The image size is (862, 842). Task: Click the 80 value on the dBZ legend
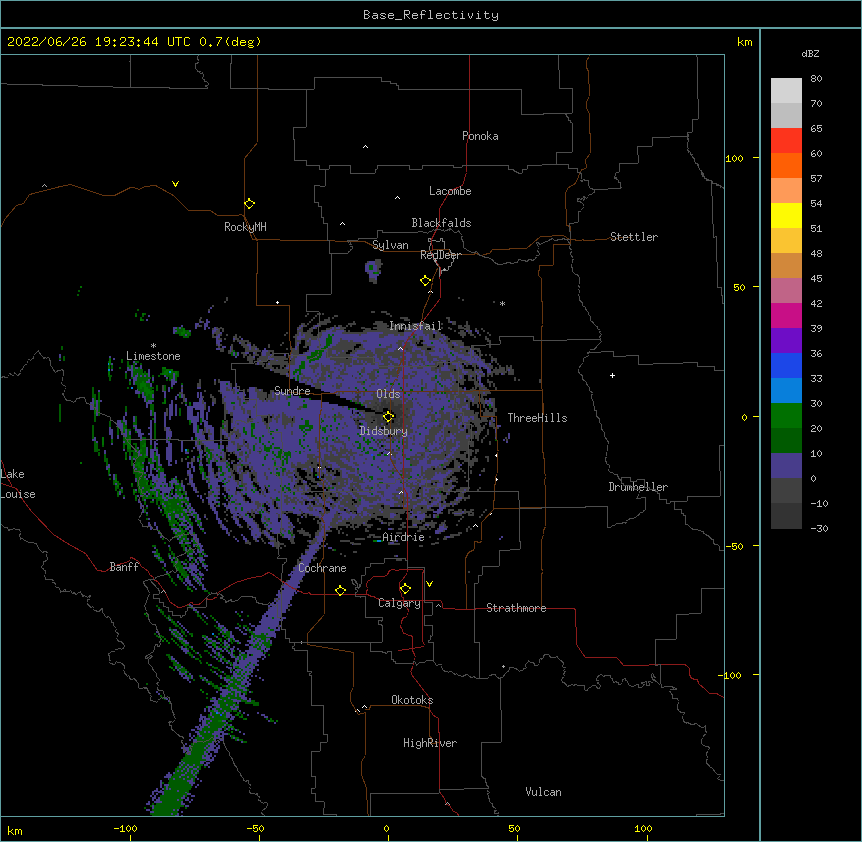coord(816,79)
